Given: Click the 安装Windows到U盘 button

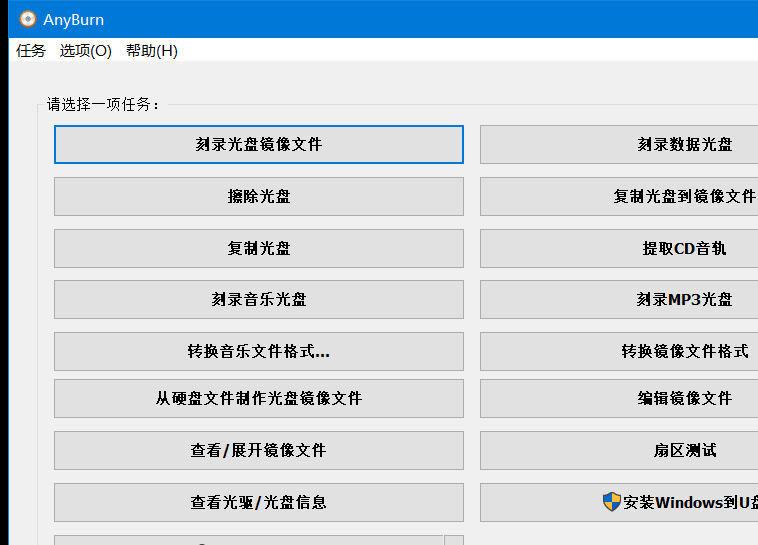Looking at the screenshot, I should coord(619,502).
